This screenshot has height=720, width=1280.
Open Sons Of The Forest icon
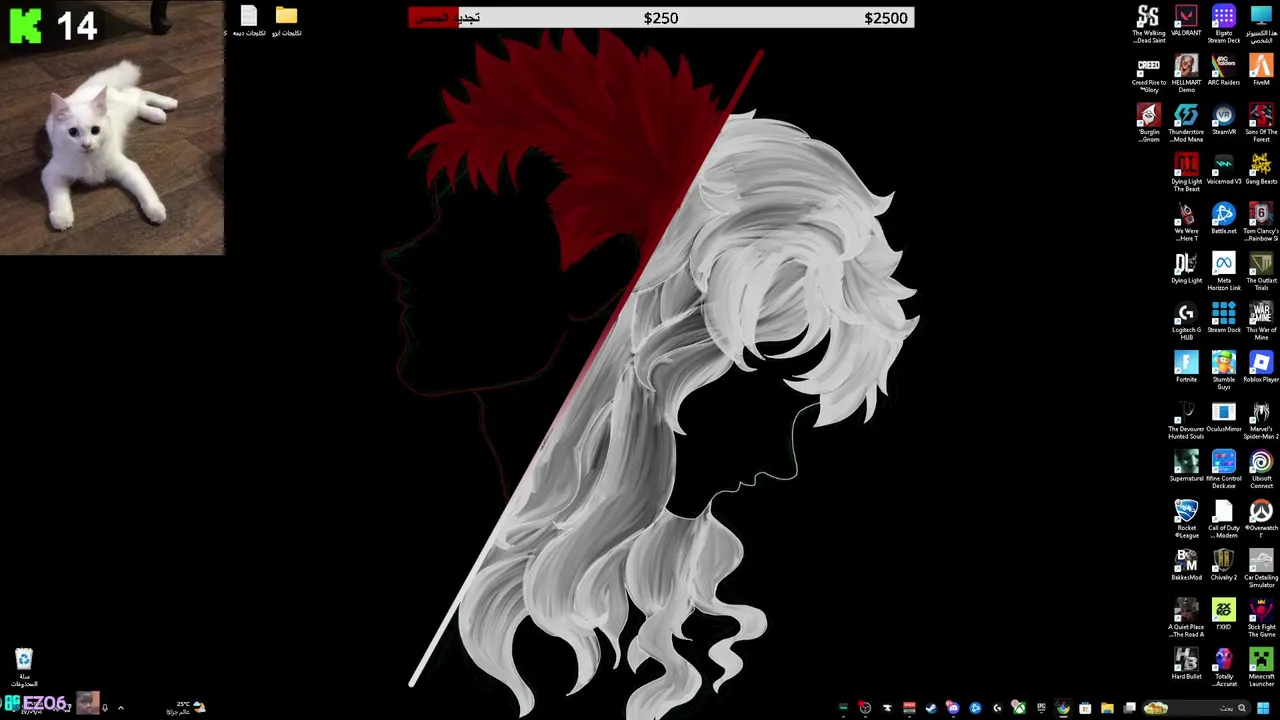click(x=1261, y=123)
